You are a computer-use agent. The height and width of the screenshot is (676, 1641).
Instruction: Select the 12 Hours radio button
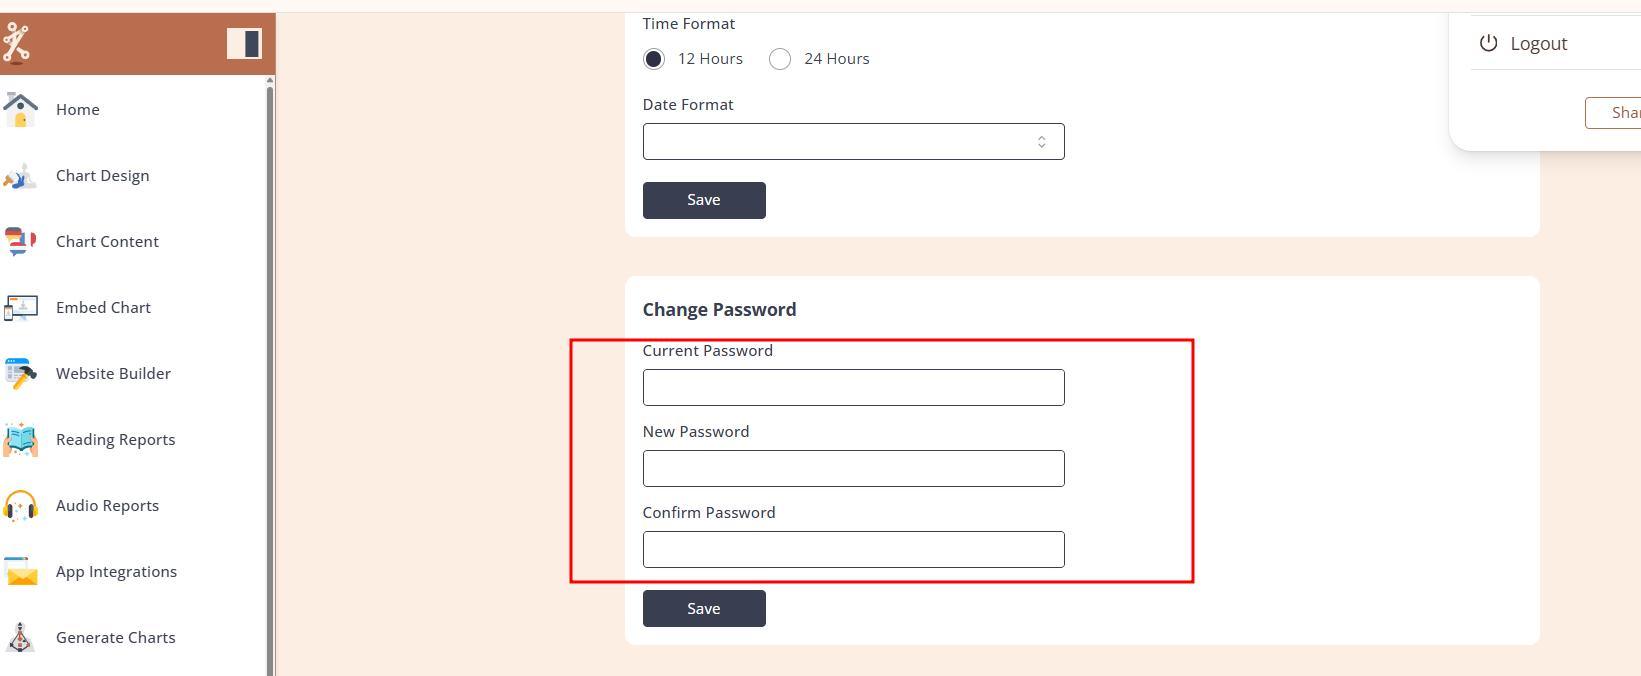click(x=654, y=59)
